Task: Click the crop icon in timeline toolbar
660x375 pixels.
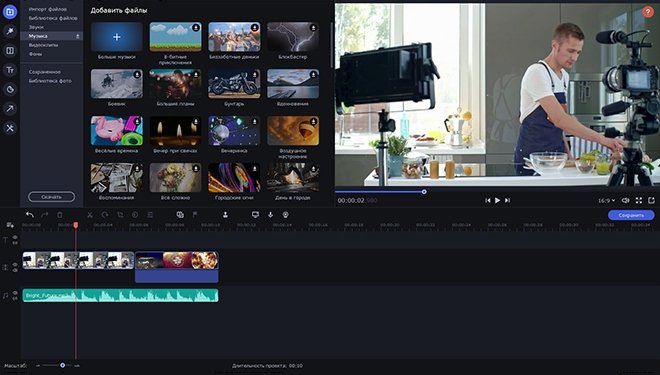Action: point(120,215)
